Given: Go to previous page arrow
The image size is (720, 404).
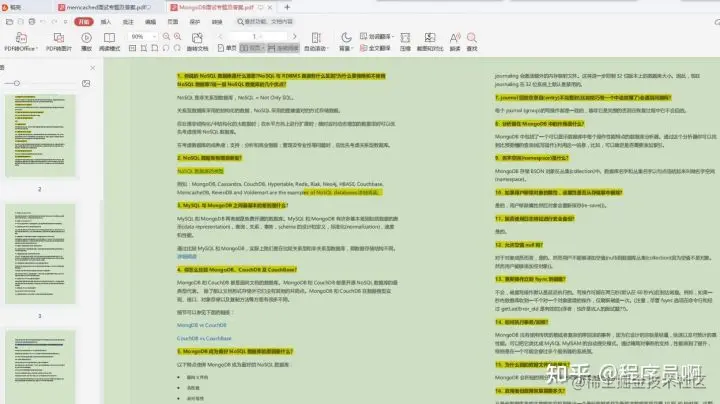Looking at the screenshot, I should (220, 36).
